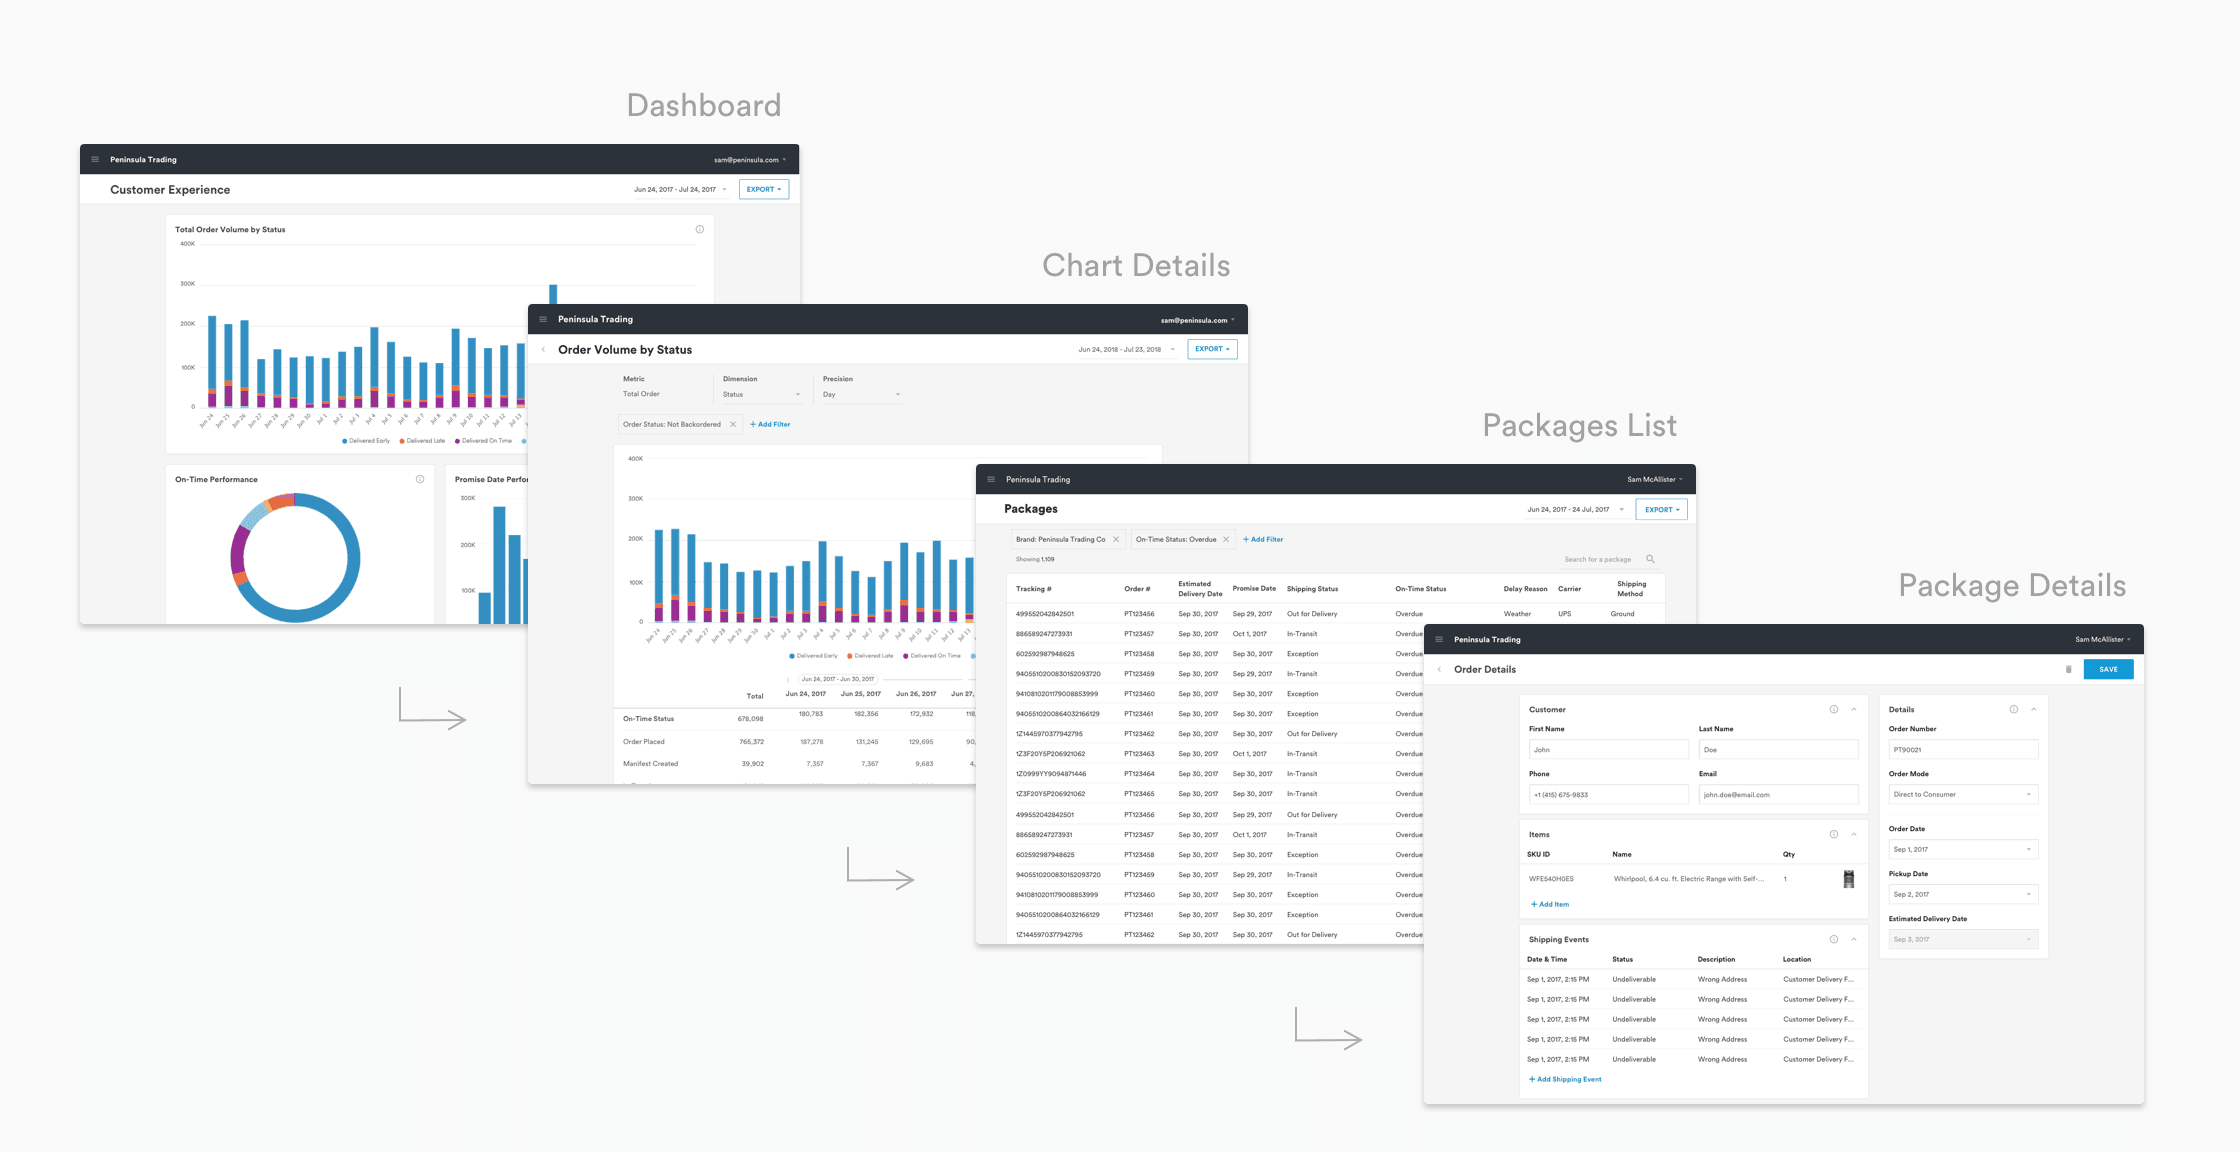Open the hamburger menu on the Packages page

pos(990,479)
